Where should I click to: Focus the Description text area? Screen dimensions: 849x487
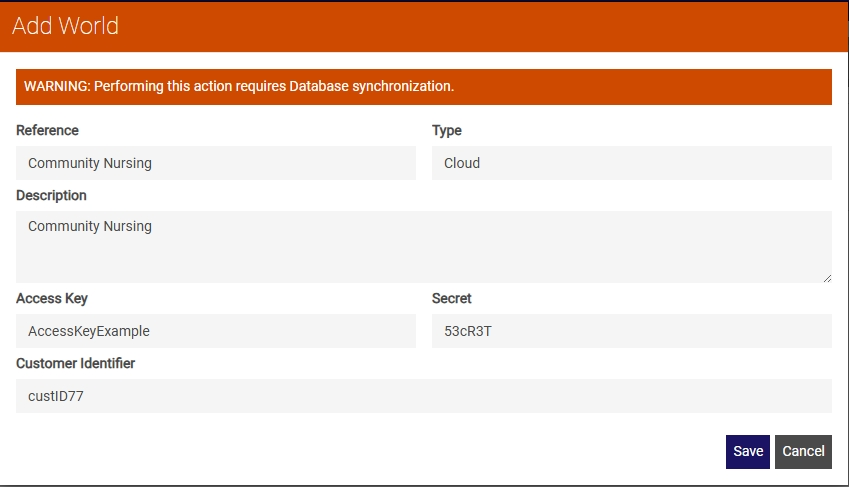(x=423, y=246)
